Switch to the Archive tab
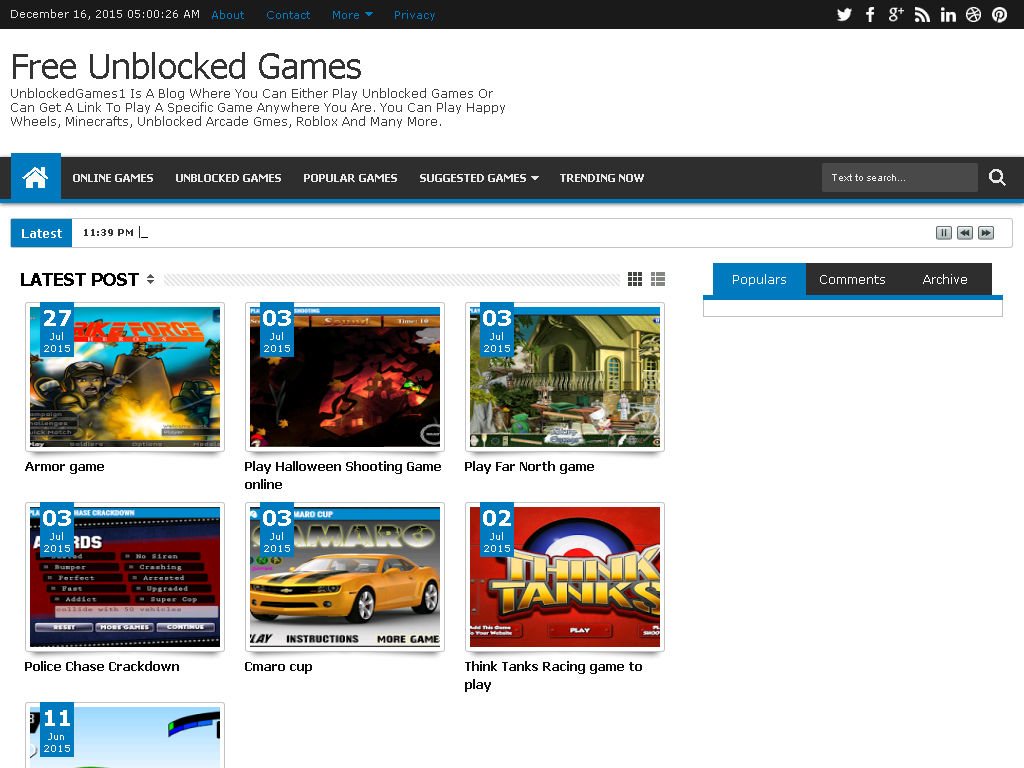The image size is (1024, 768). pos(945,280)
